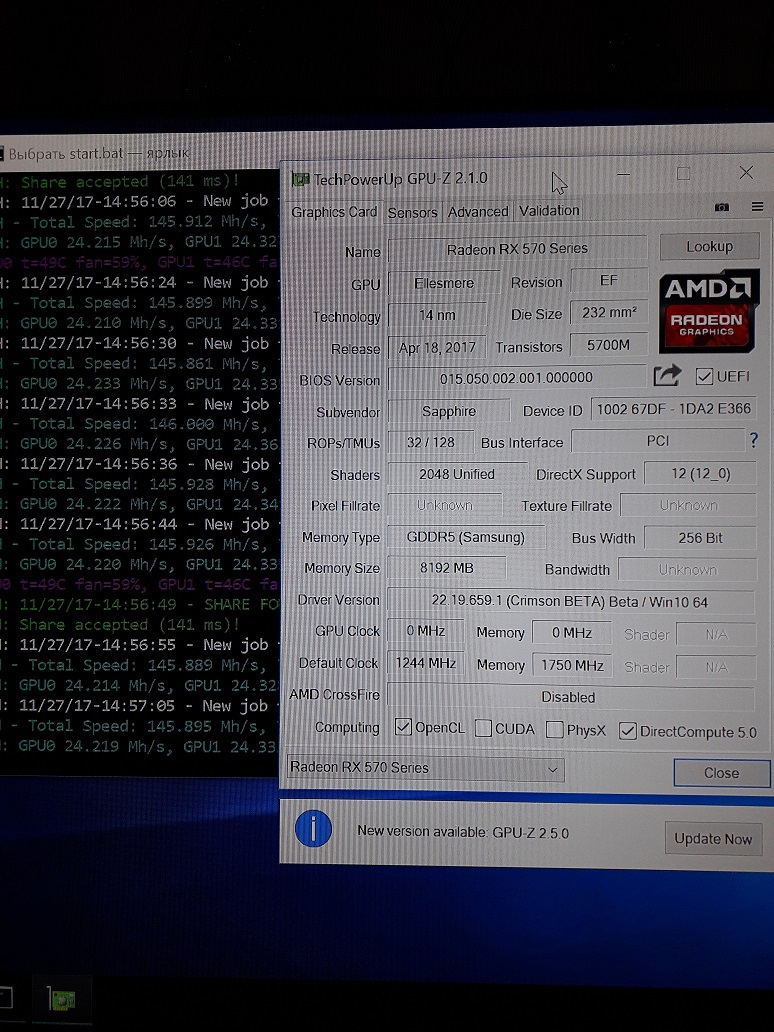Click the Bus Width field 256 Bit
Screen dimensions: 774x1032
tap(700, 538)
